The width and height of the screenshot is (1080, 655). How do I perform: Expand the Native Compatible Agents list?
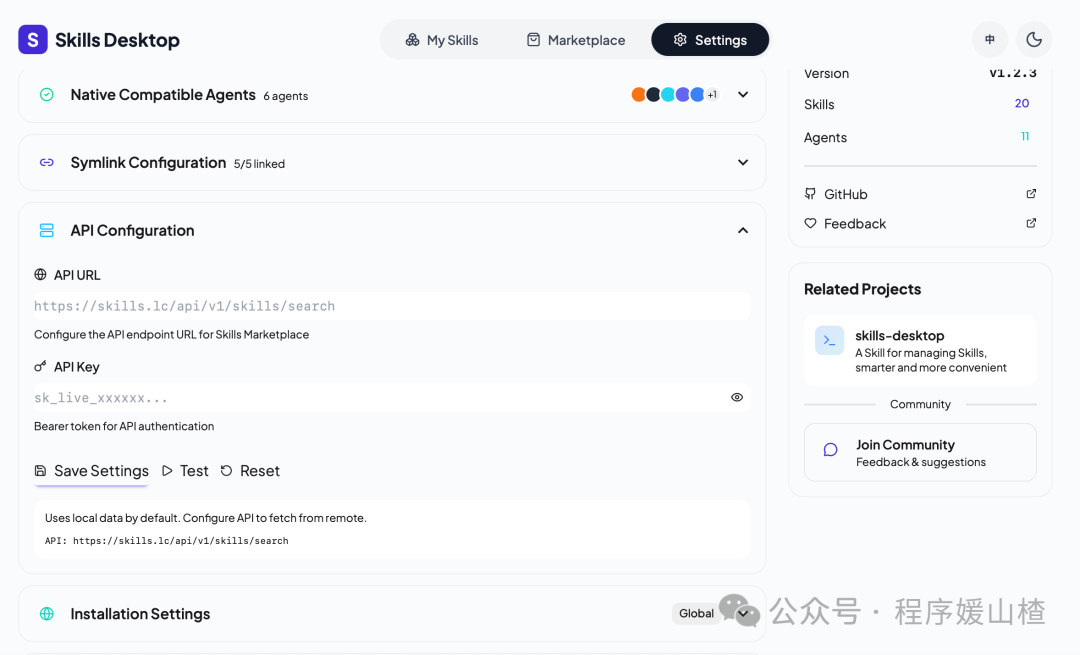pyautogui.click(x=742, y=94)
